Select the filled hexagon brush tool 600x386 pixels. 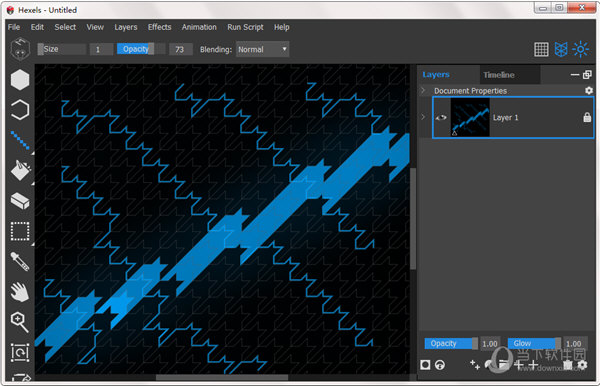20,80
